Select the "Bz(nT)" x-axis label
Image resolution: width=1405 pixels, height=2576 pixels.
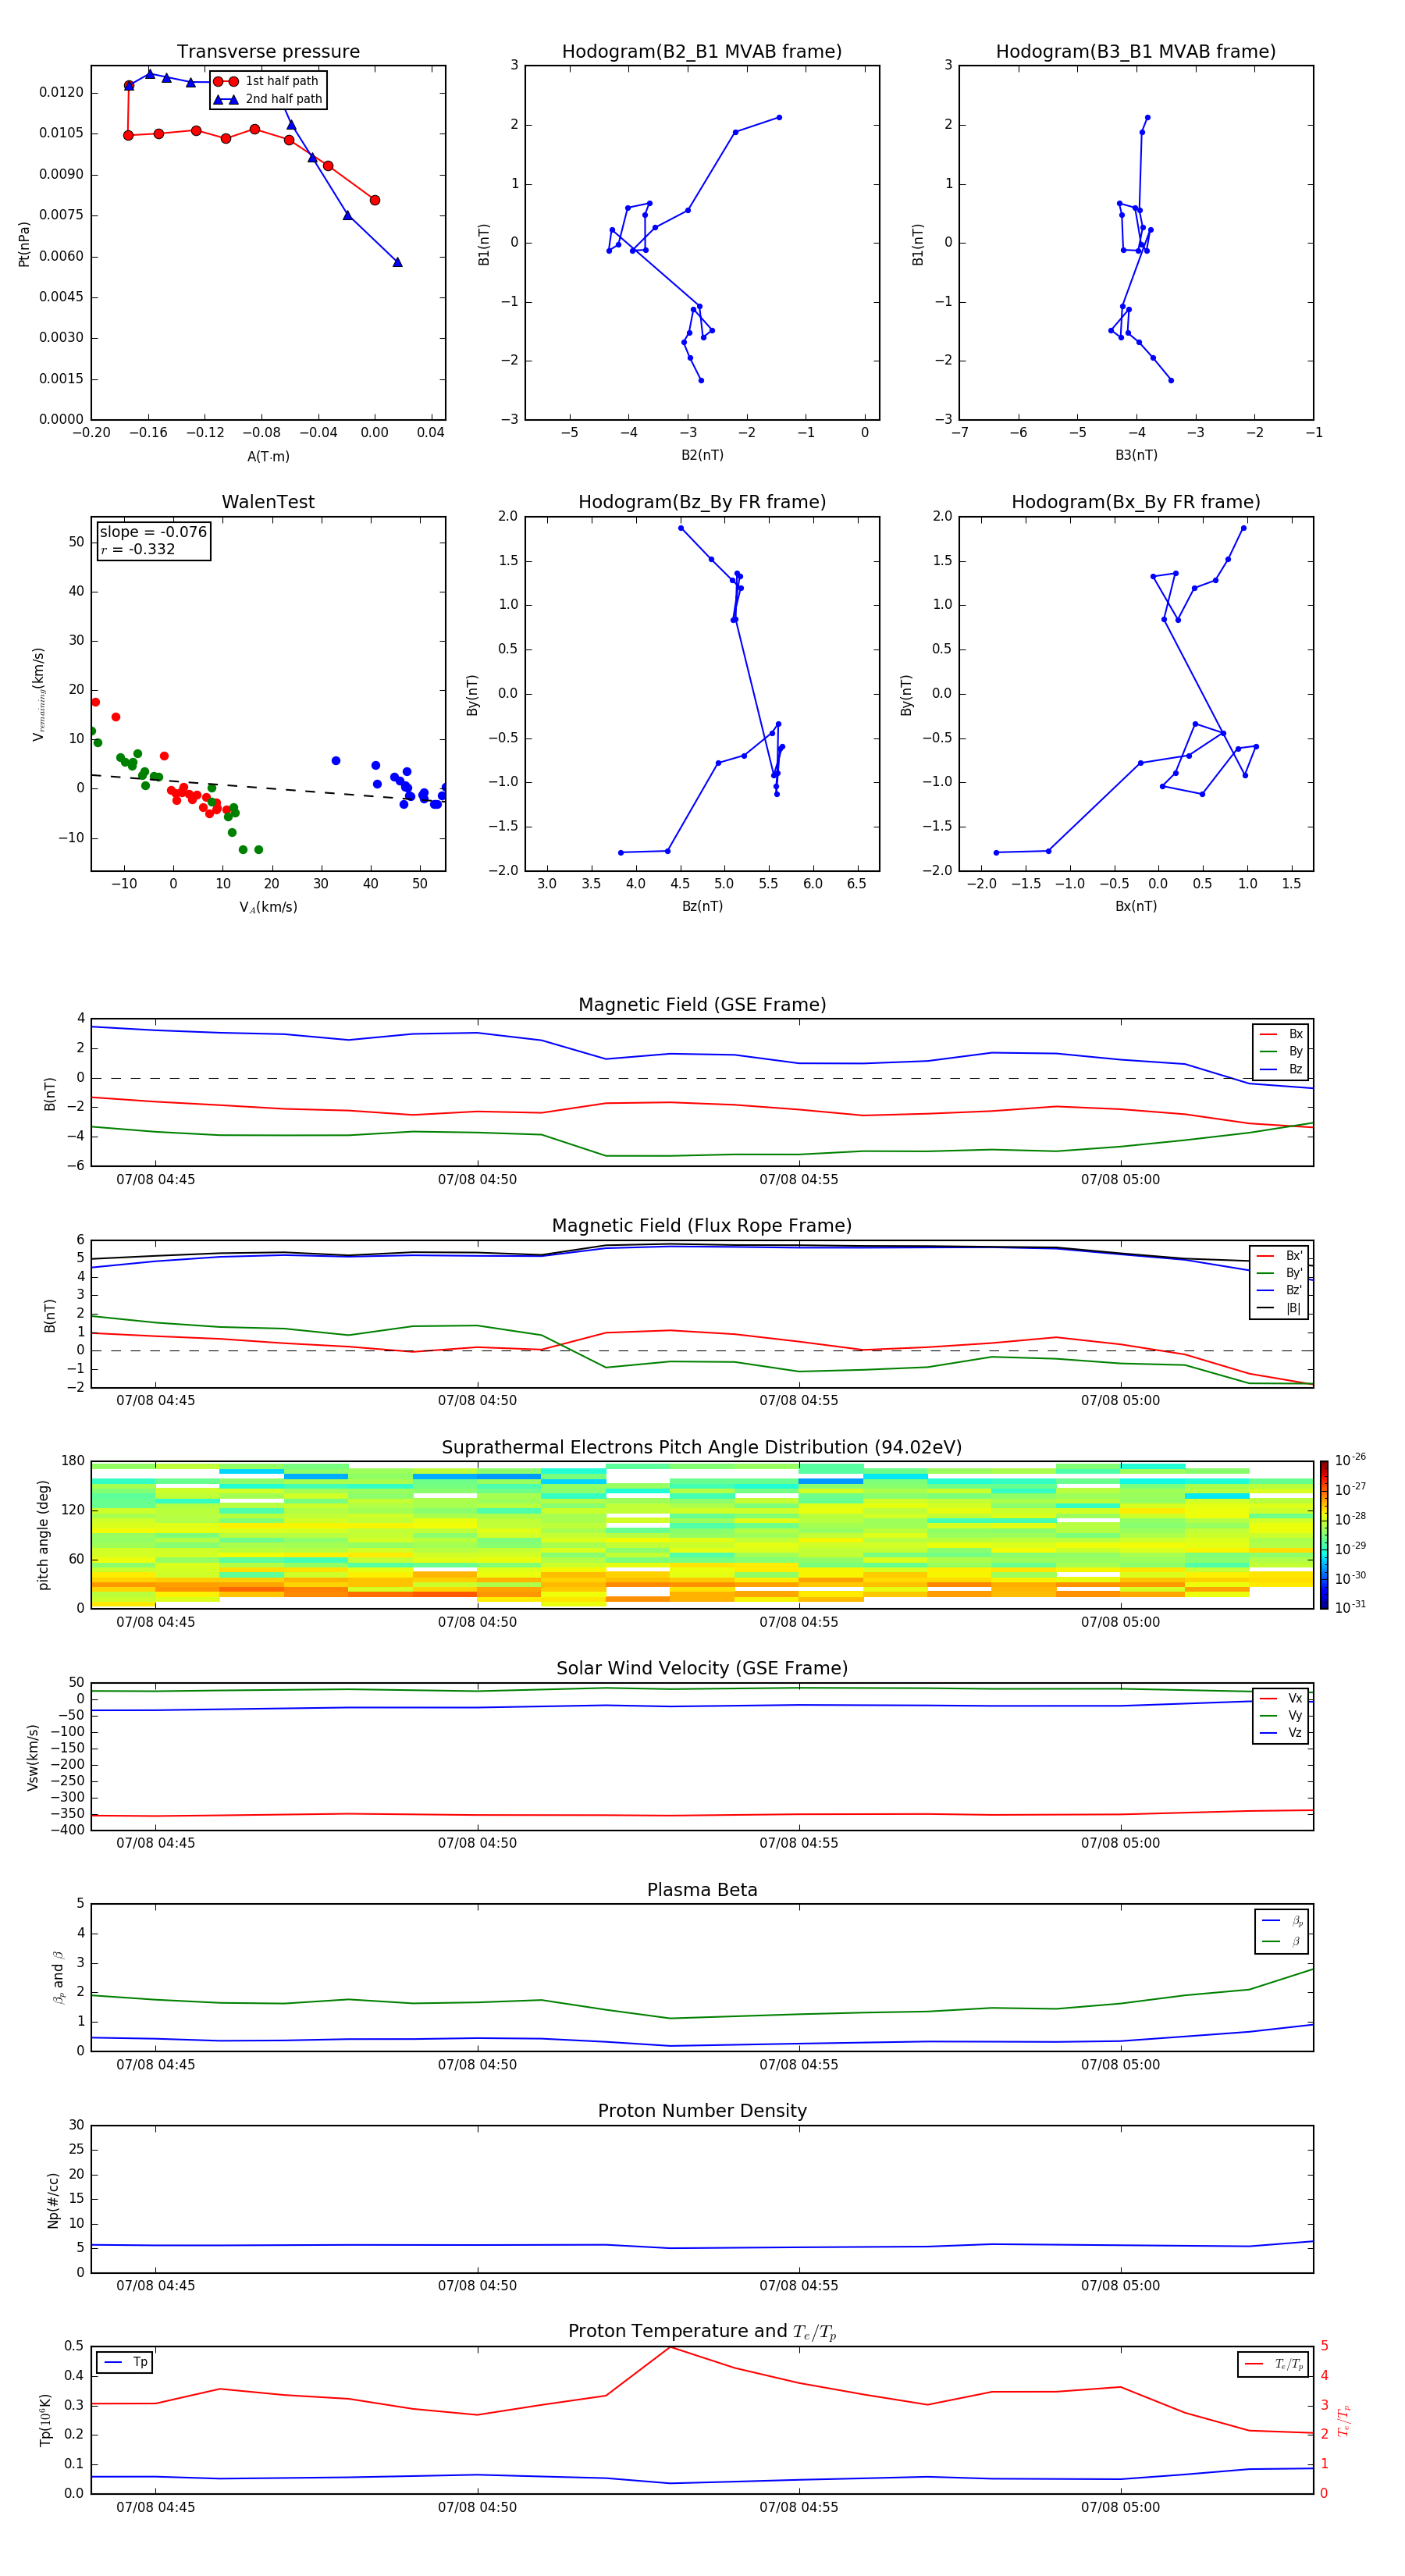(702, 906)
